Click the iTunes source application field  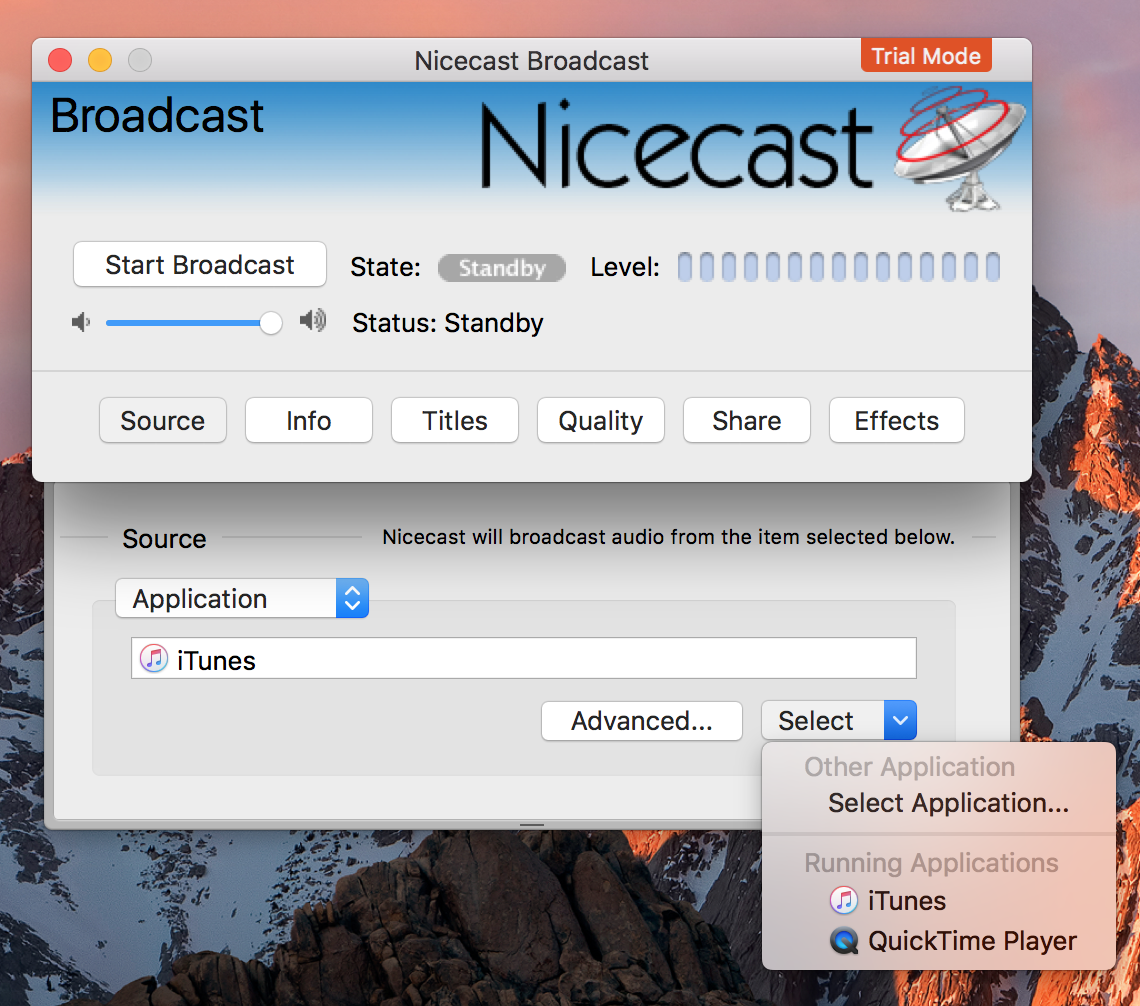523,659
